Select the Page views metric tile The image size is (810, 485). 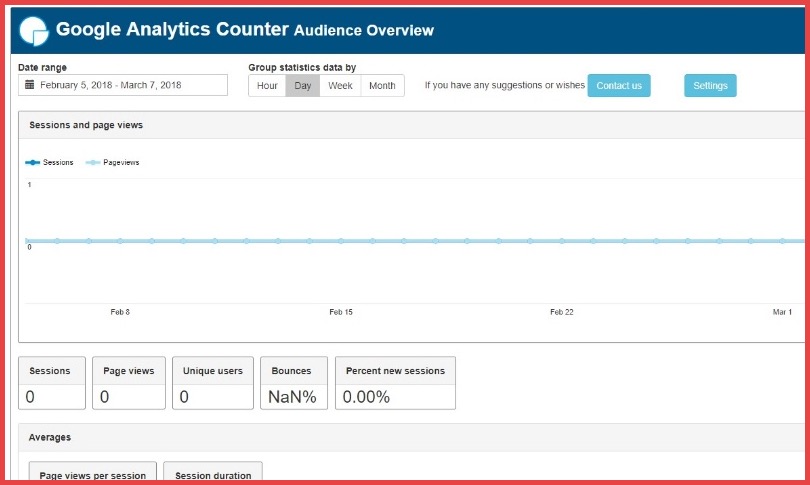point(129,383)
